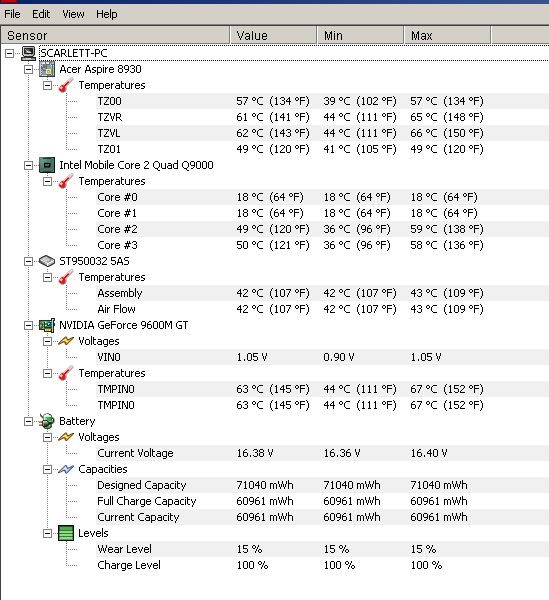Collapse the NVIDIA GeForce 9600M GT node
This screenshot has width=549, height=600.
pyautogui.click(x=28, y=325)
